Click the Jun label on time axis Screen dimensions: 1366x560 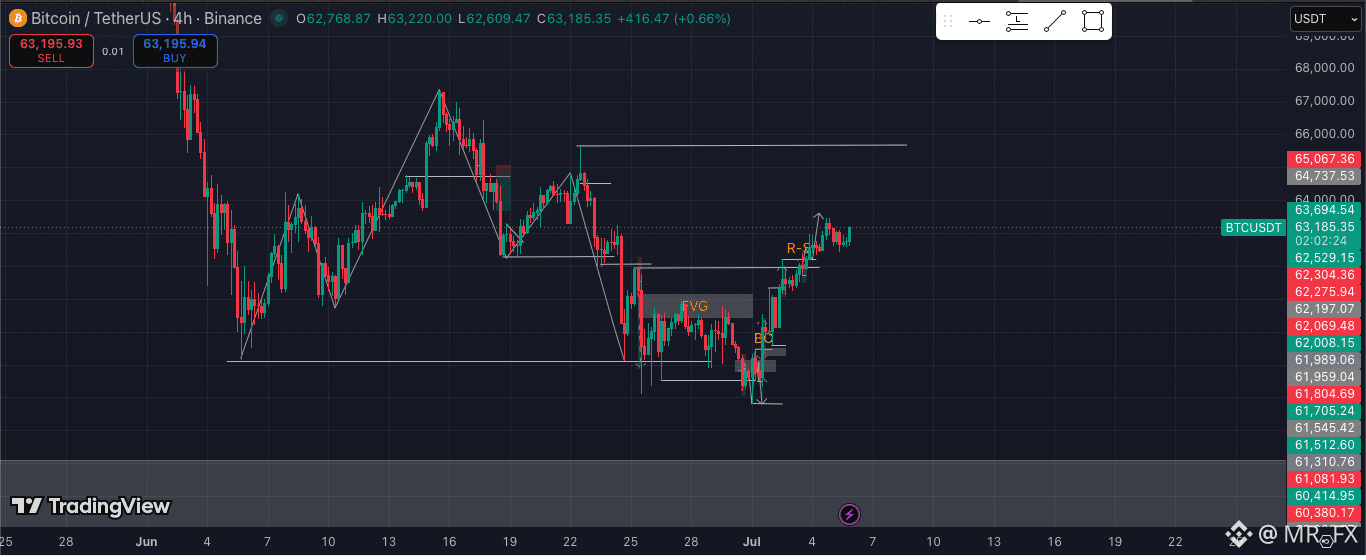(x=146, y=542)
